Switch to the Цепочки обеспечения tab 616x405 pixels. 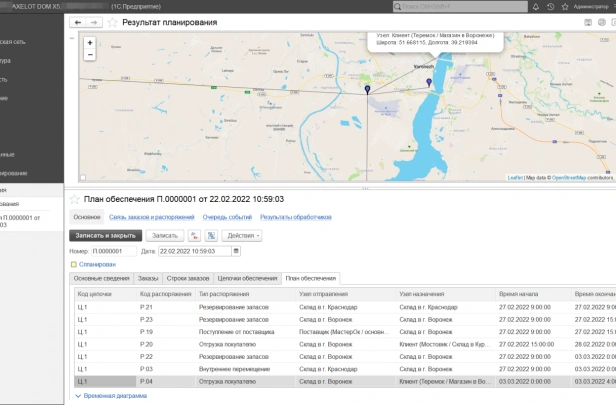pos(248,279)
